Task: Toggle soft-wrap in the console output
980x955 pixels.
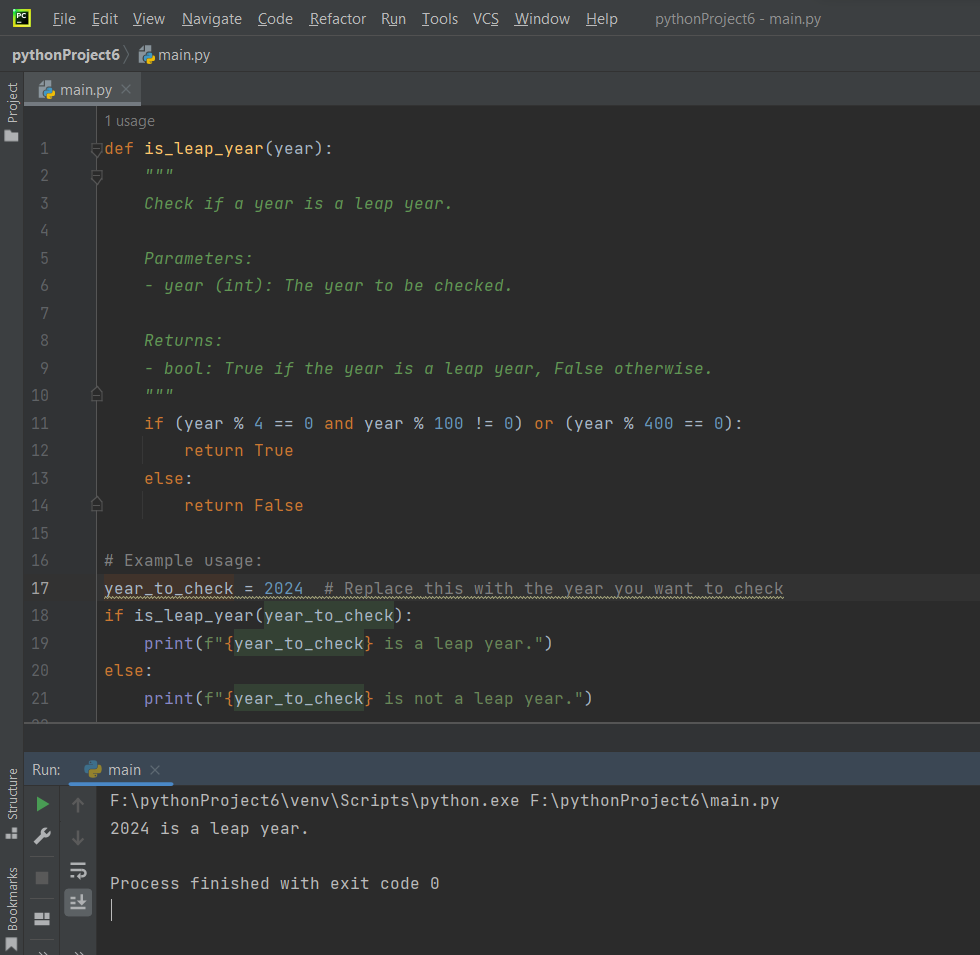Action: [78, 870]
